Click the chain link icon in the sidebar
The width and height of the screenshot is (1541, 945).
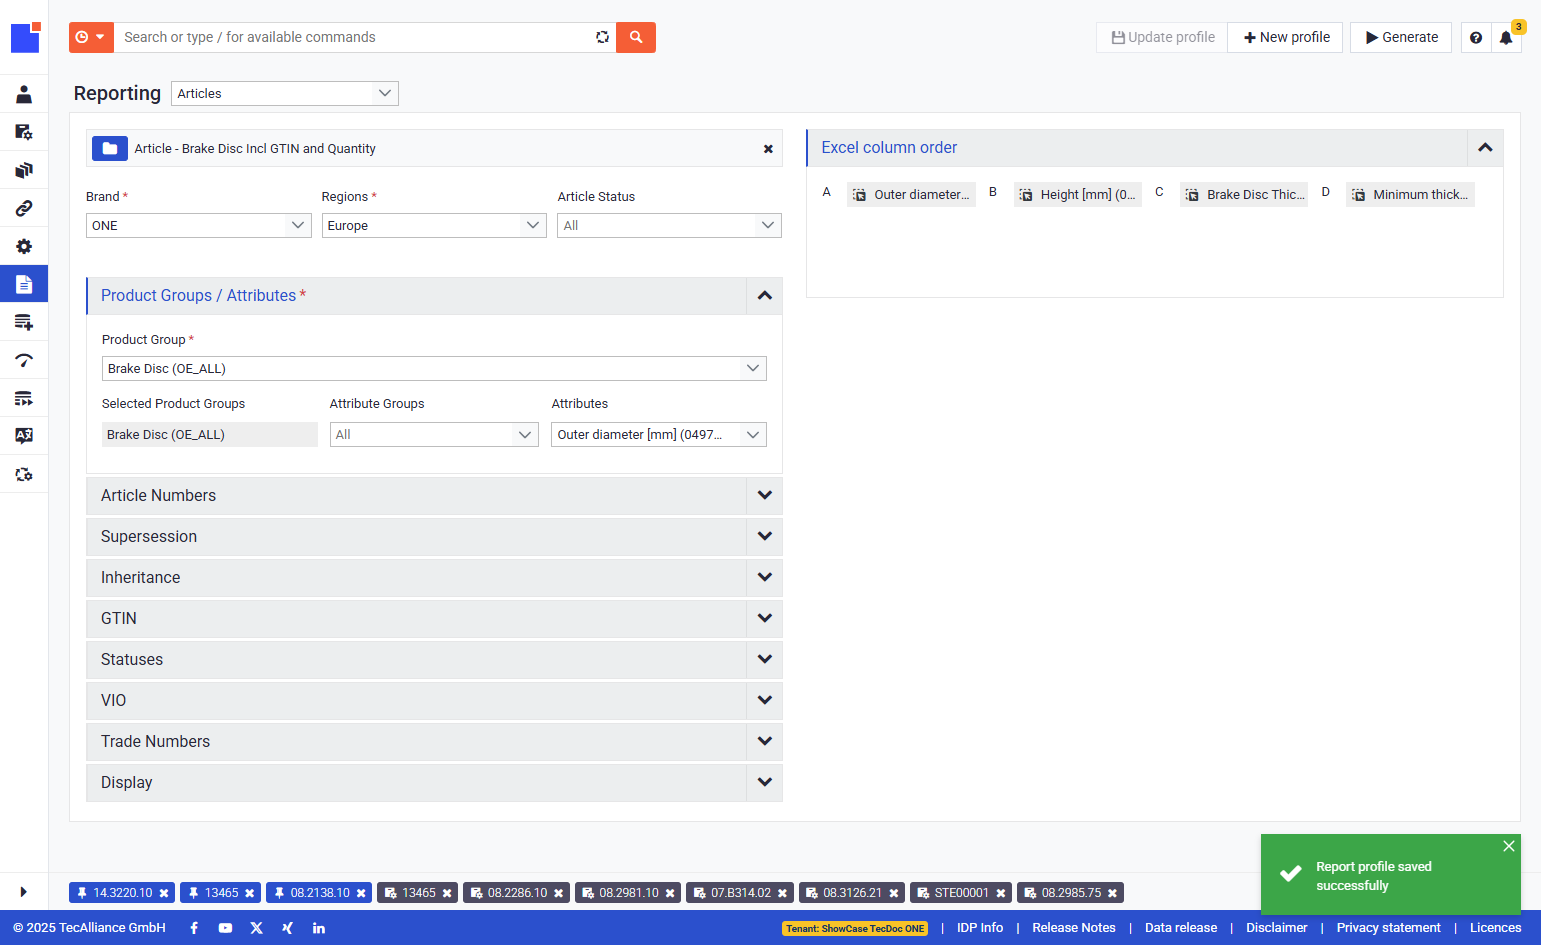pyautogui.click(x=24, y=208)
